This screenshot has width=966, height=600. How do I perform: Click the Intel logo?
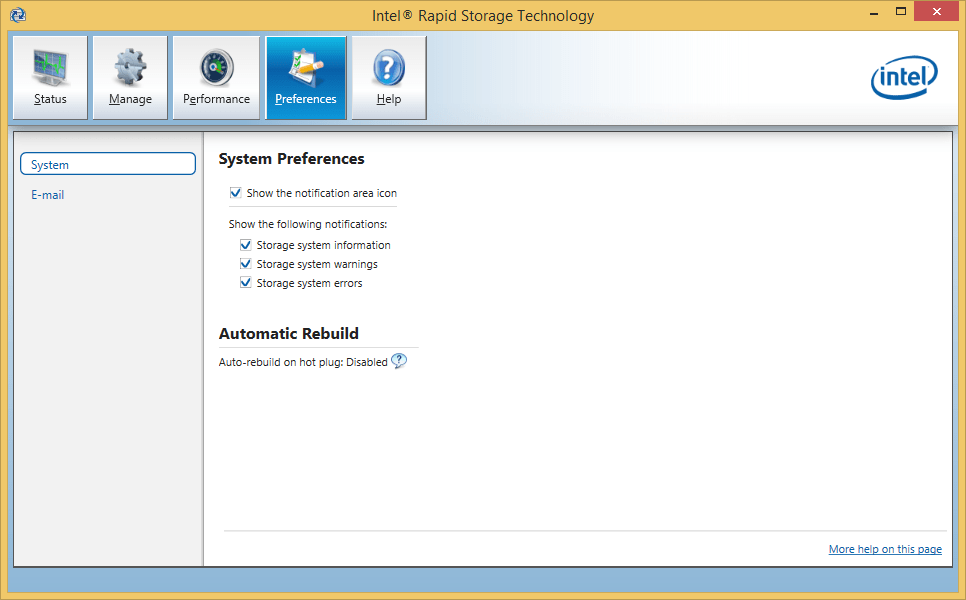tap(903, 78)
